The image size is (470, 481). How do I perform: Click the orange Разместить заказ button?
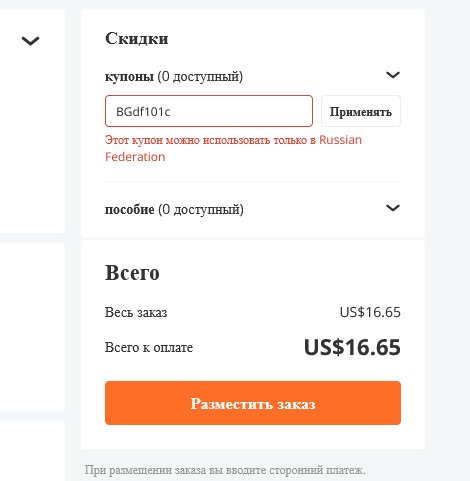[253, 403]
